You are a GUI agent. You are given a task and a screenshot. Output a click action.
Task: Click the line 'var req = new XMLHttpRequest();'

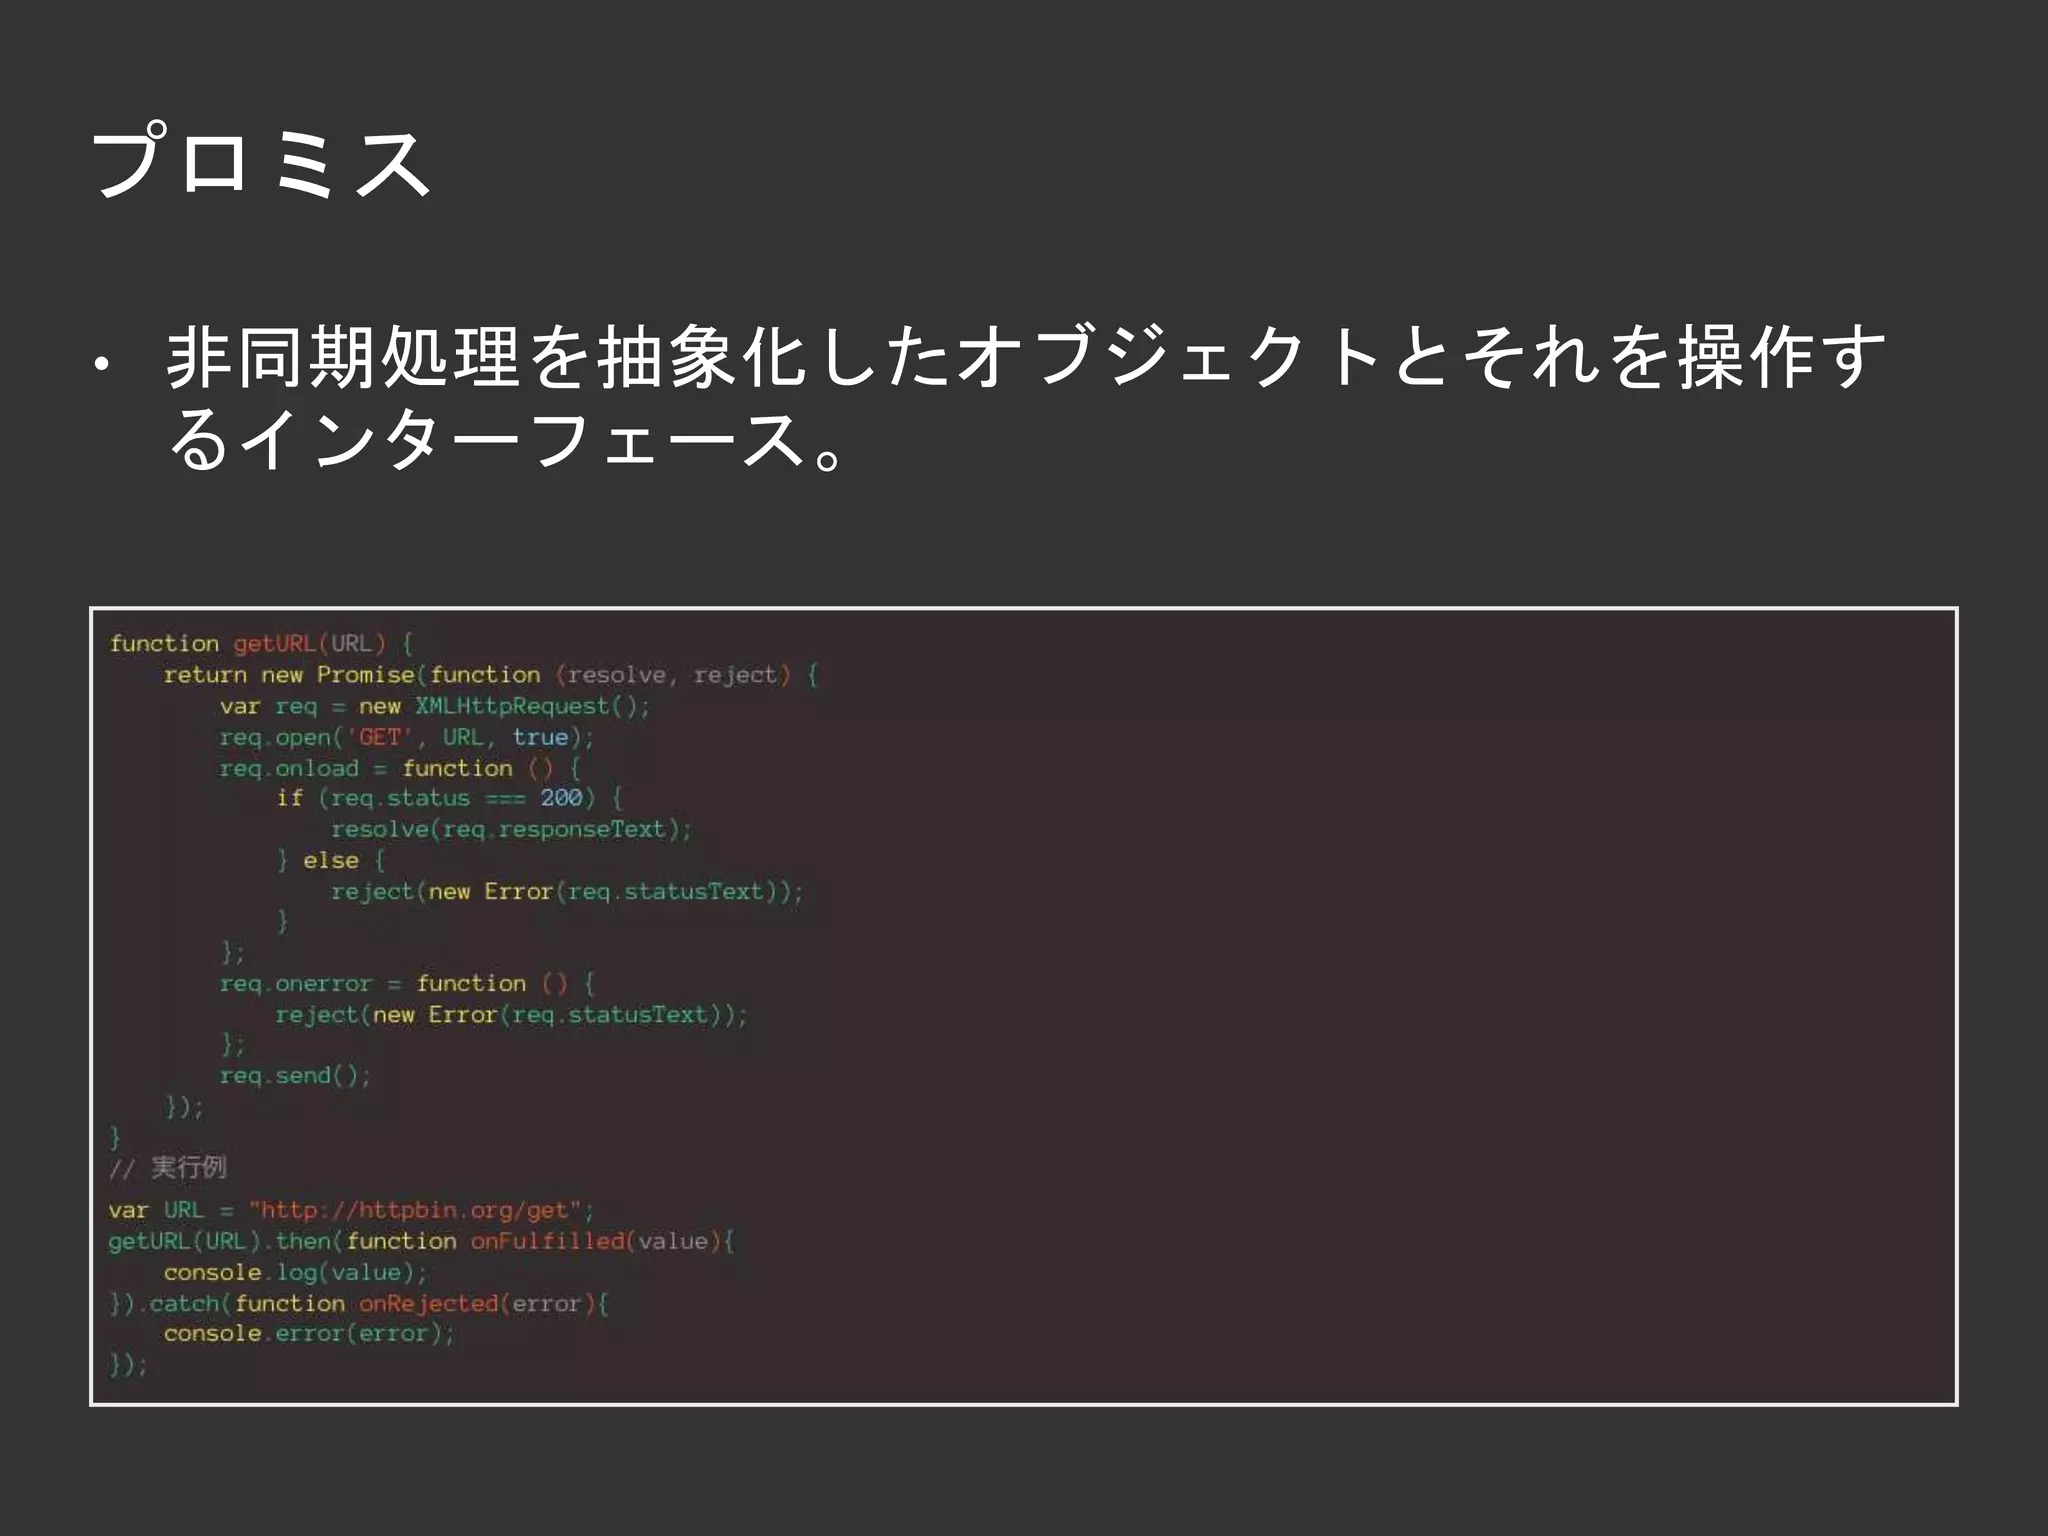435,706
